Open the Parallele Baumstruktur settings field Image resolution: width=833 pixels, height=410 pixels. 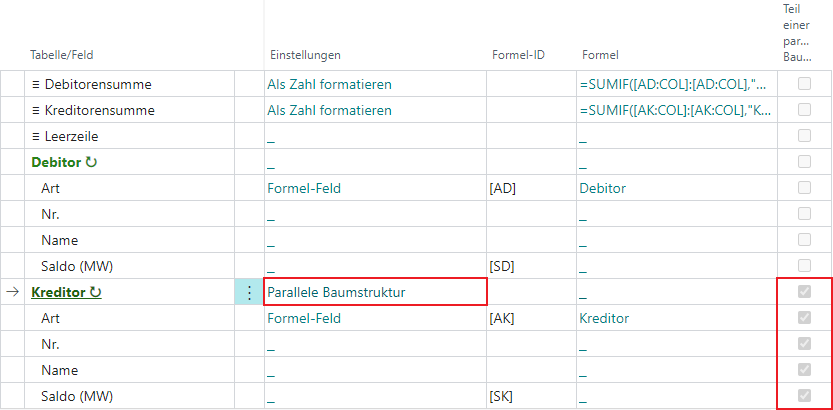pyautogui.click(x=375, y=292)
